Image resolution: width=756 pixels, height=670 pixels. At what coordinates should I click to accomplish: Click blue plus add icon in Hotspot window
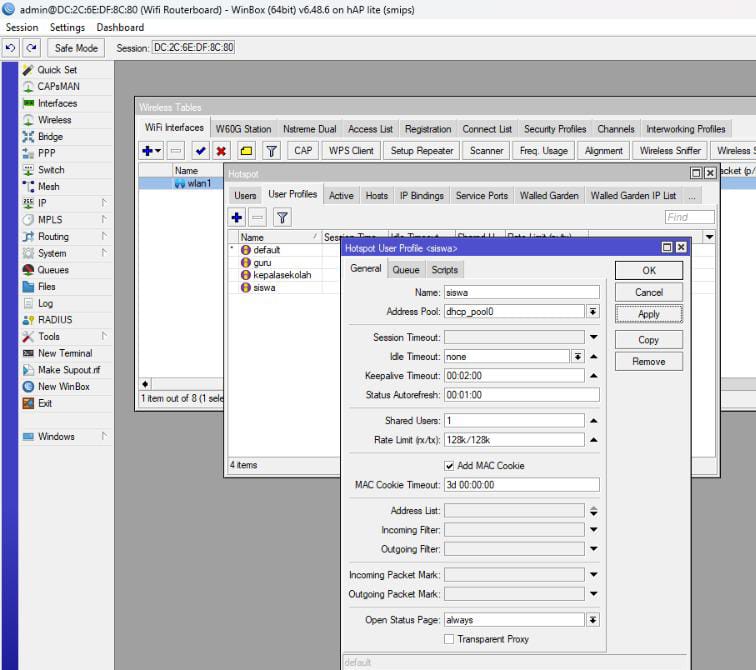click(x=237, y=217)
